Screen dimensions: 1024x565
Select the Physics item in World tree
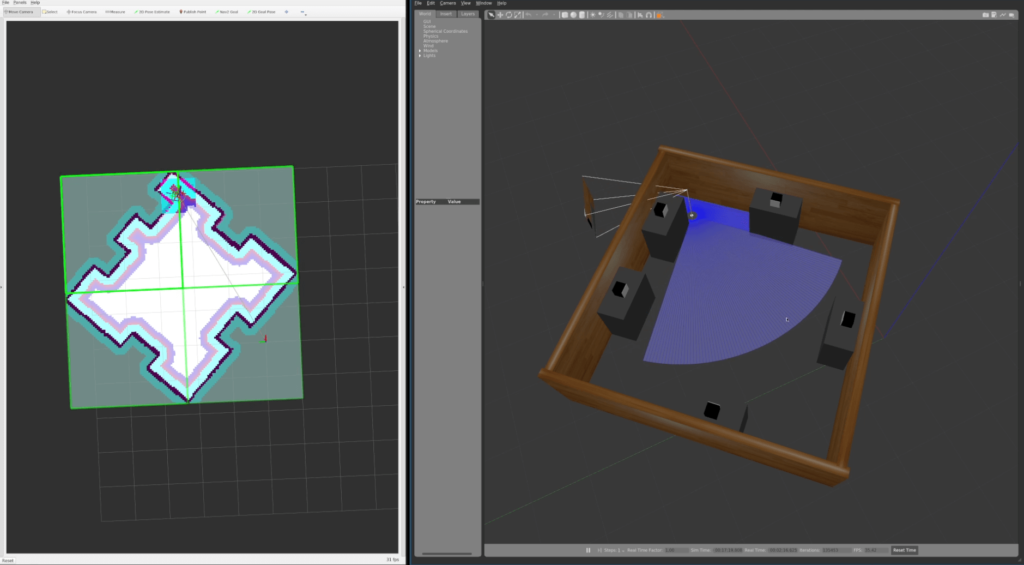(x=430, y=36)
